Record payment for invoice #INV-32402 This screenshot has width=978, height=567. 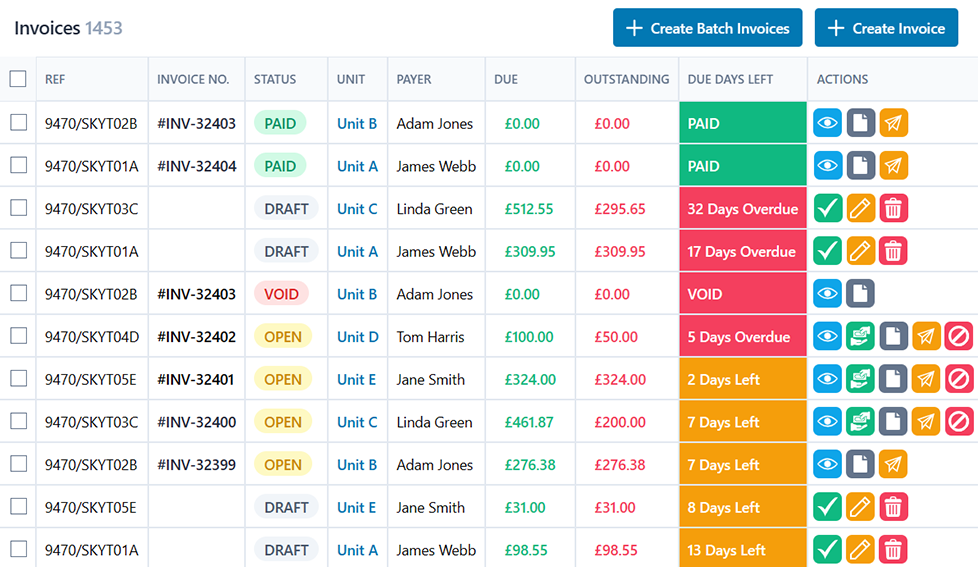[x=860, y=337]
